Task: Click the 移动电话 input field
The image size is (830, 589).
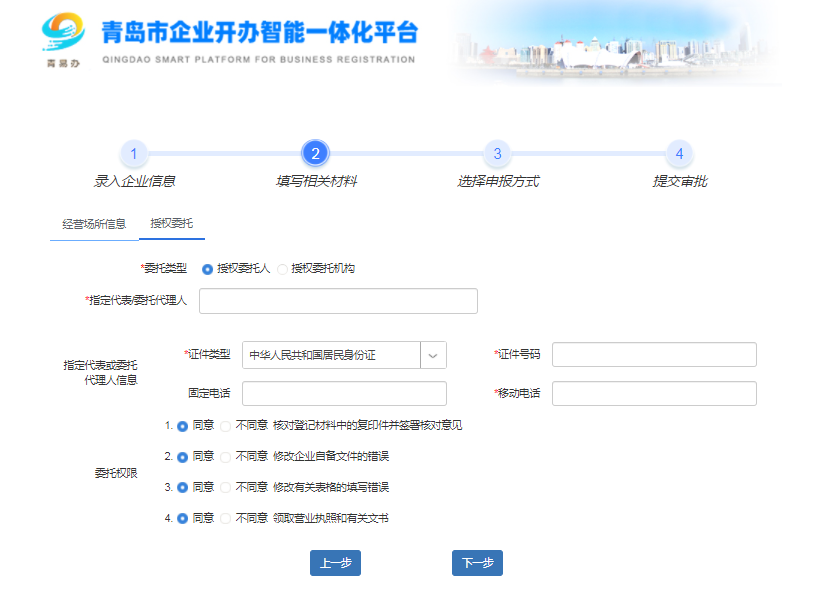Action: click(653, 393)
